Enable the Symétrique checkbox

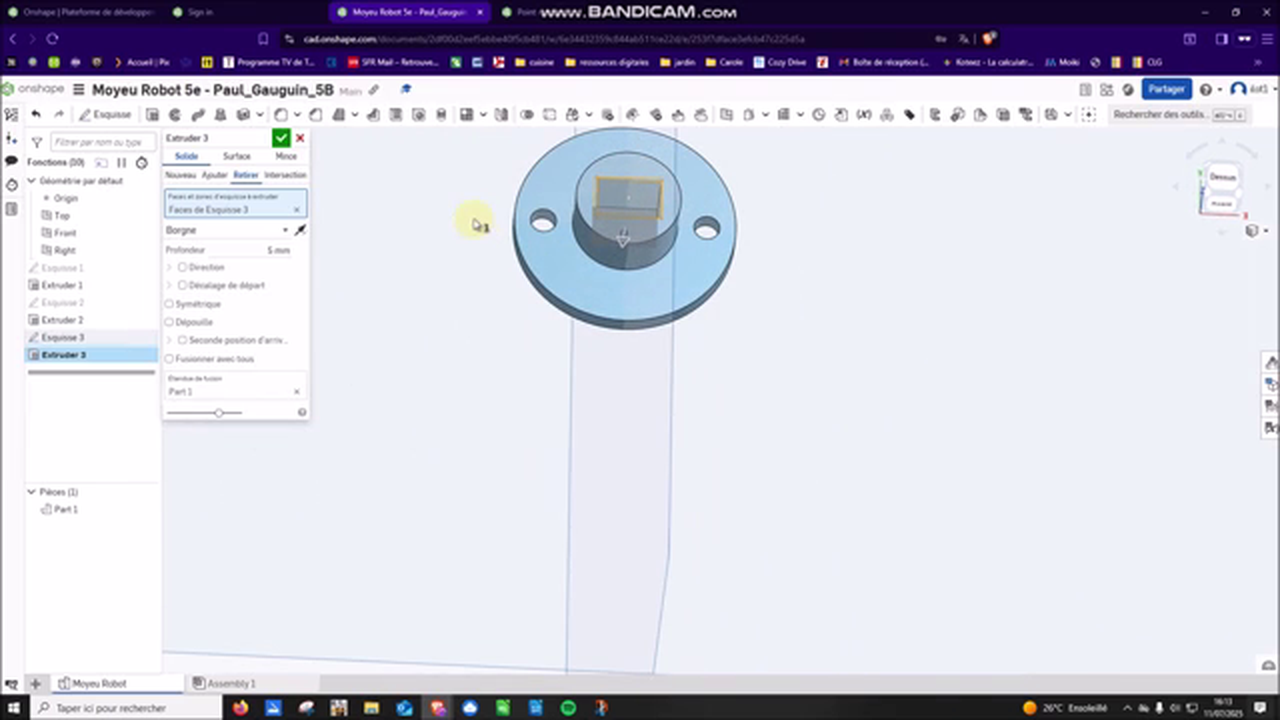(169, 303)
